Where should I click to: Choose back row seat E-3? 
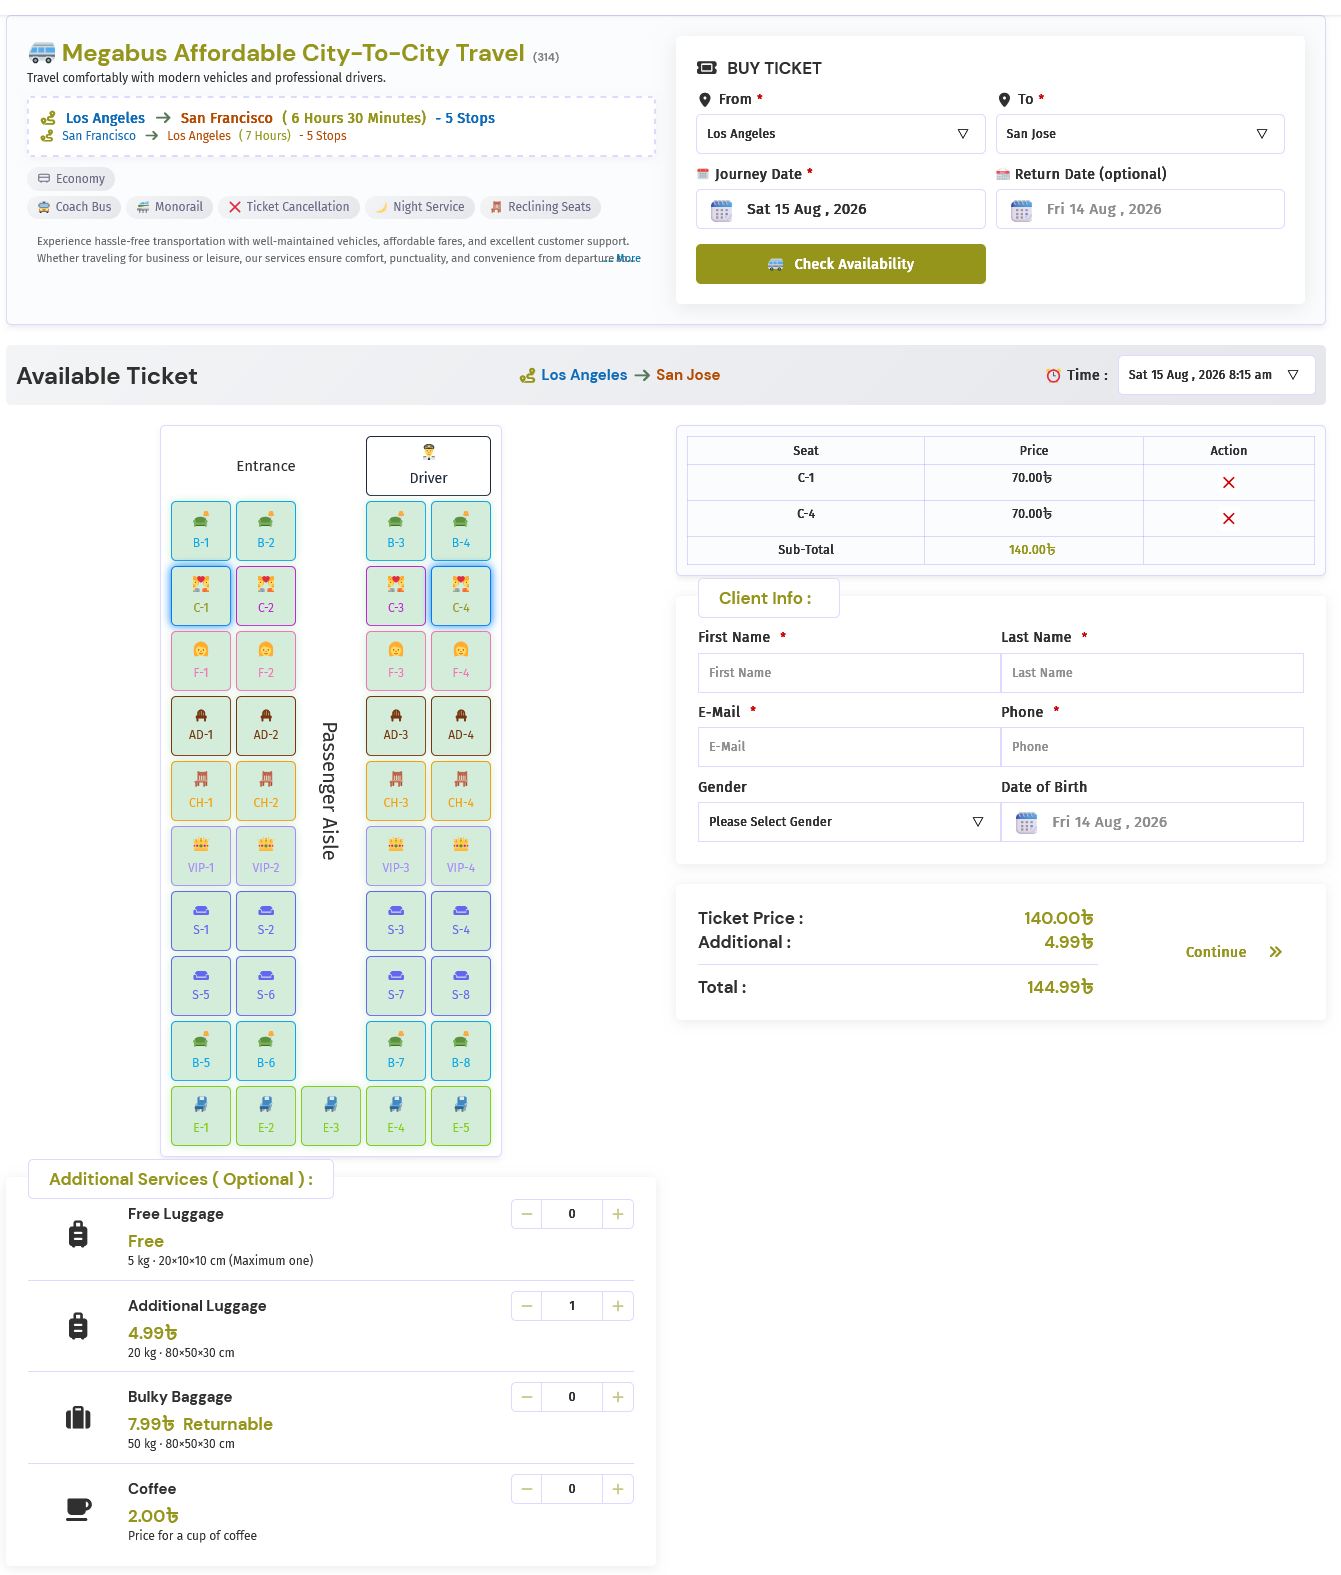[x=331, y=1116]
